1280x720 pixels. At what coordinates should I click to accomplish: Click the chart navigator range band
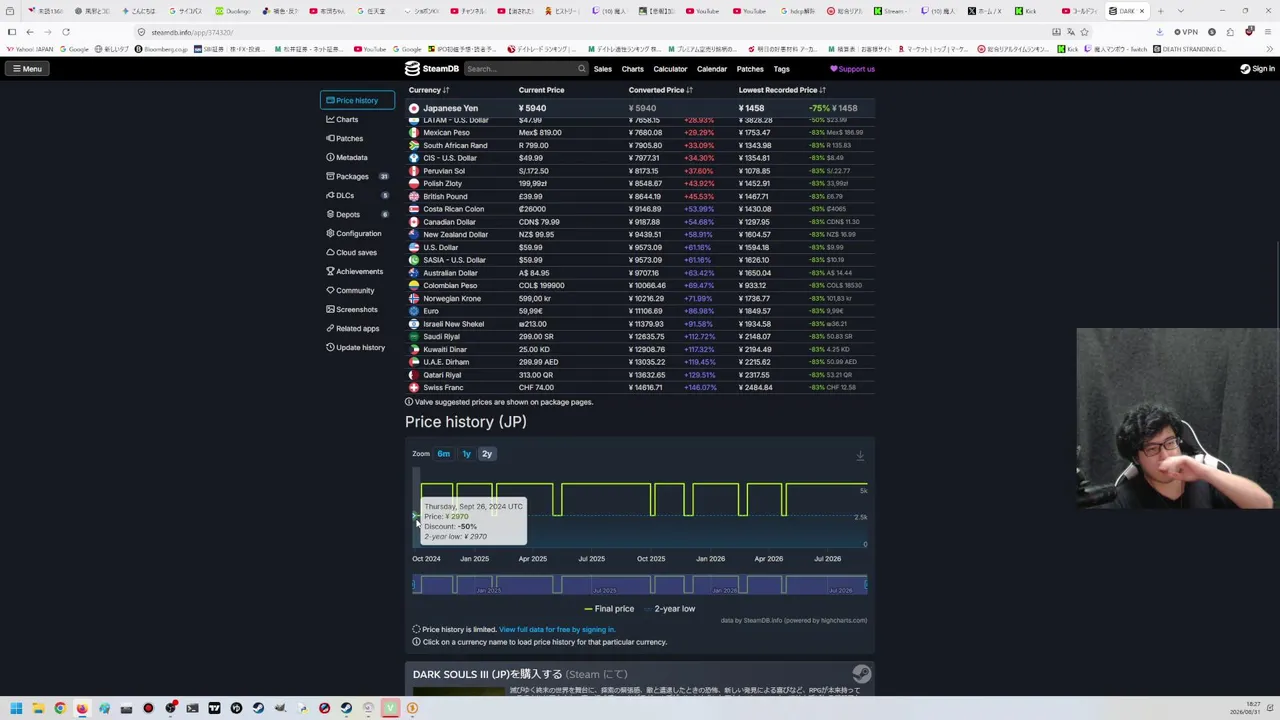click(640, 585)
